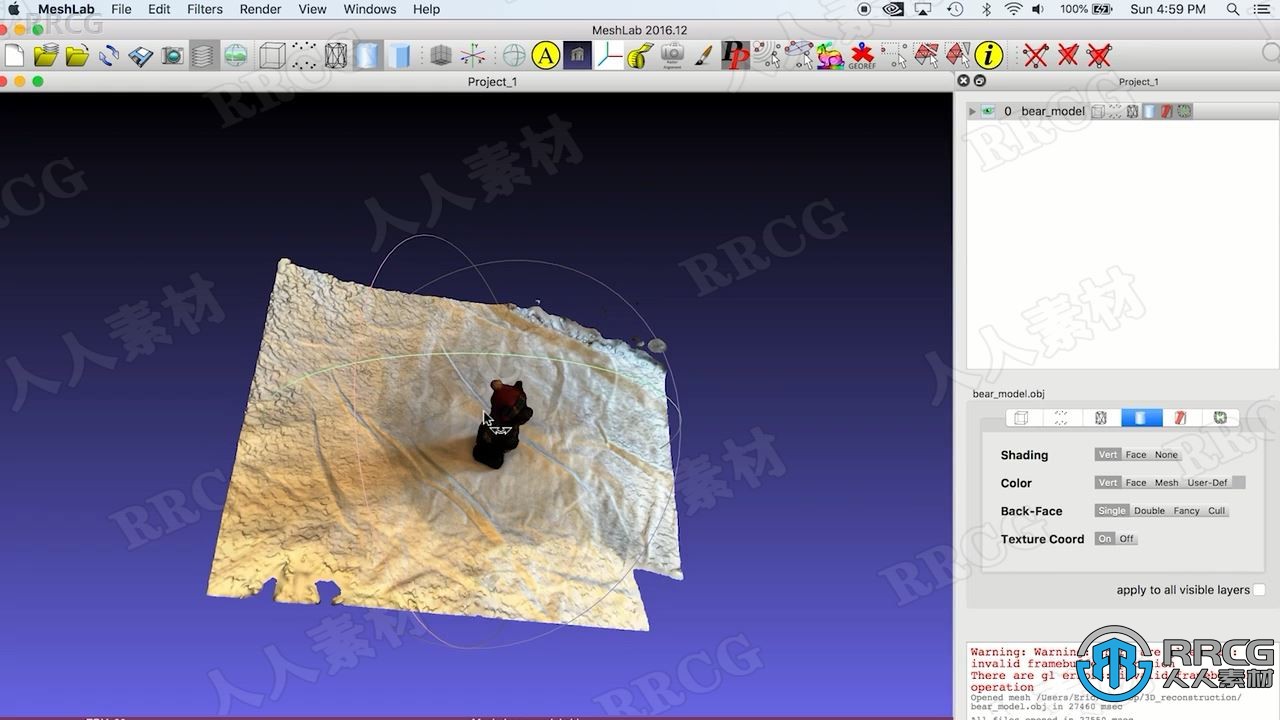
Task: Open macOS Spotlight search
Action: (x=1232, y=9)
